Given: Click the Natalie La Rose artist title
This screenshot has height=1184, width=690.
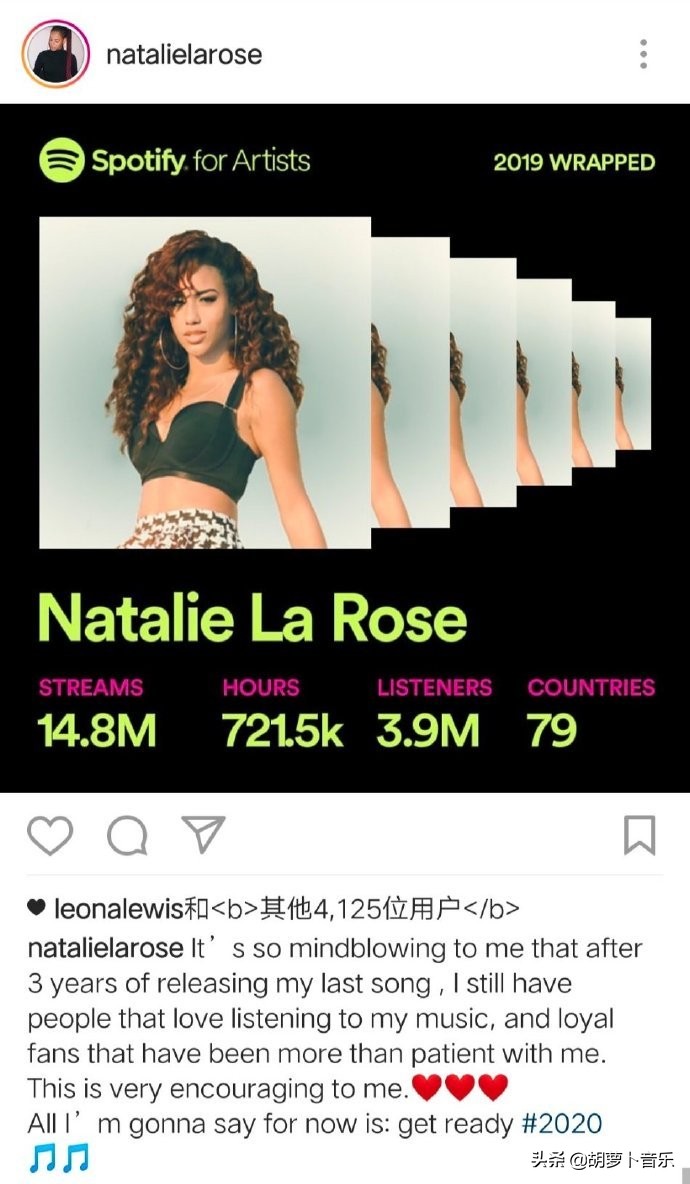Looking at the screenshot, I should pos(252,618).
